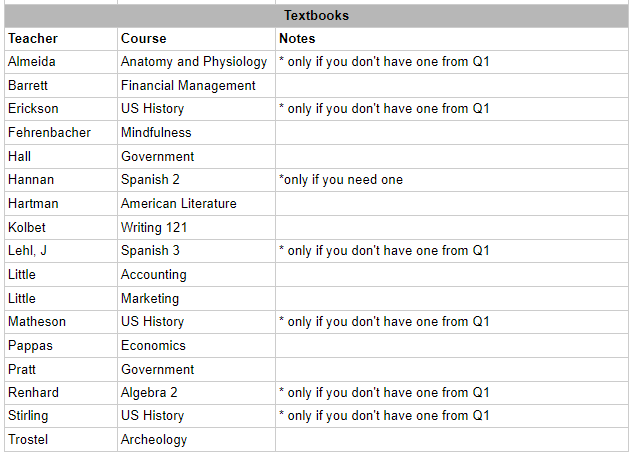The width and height of the screenshot is (635, 459).
Task: Select the Course column header
Action: [x=196, y=39]
